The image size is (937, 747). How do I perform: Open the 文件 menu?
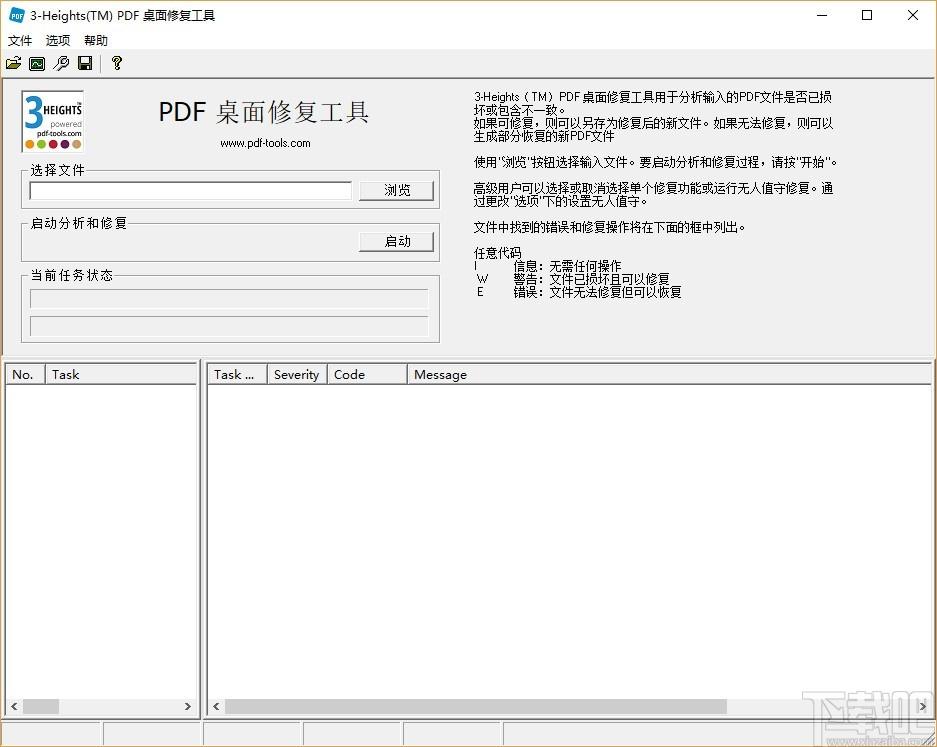20,41
